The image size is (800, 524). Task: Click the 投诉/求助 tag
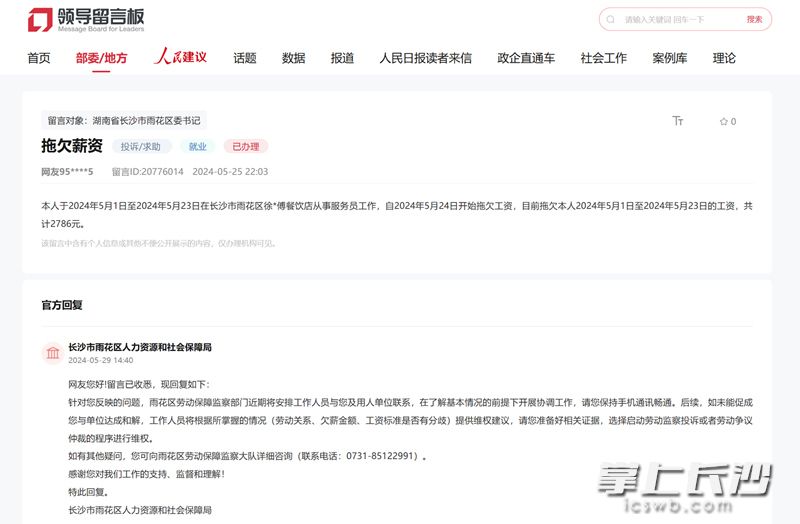tap(141, 147)
